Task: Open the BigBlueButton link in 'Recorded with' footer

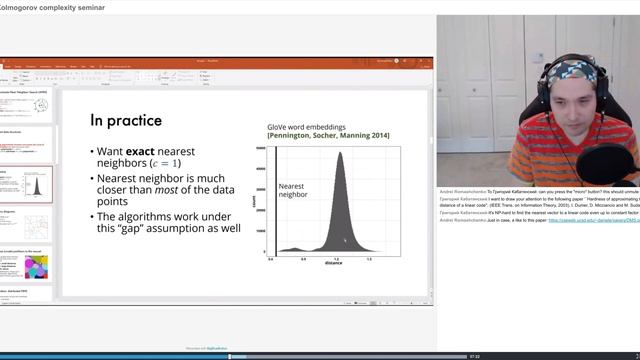Action: click(217, 349)
